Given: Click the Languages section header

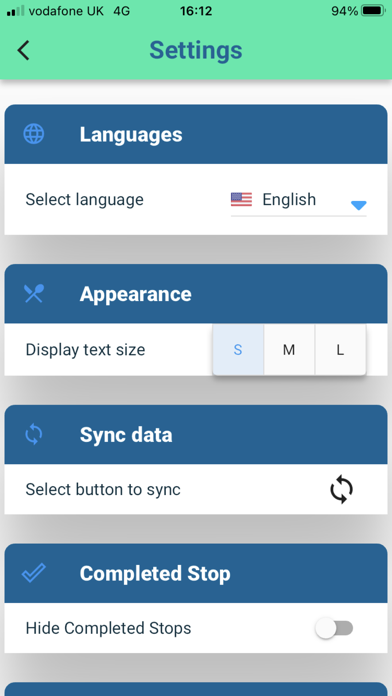Looking at the screenshot, I should click(196, 134).
